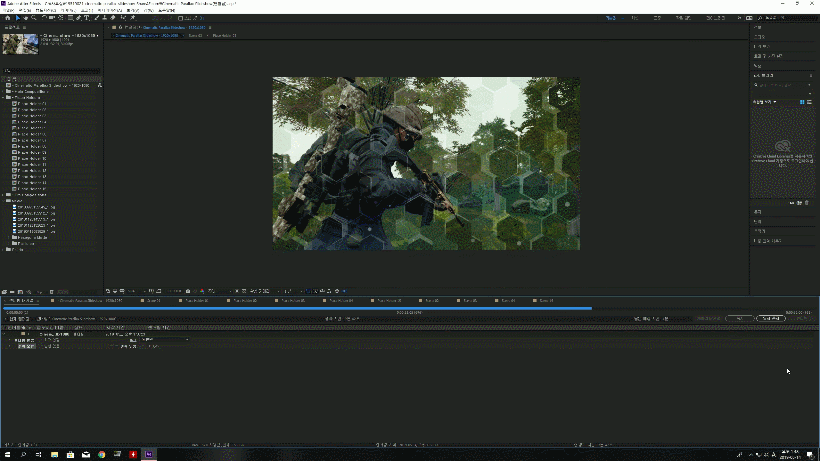Expand the first render queue item's triangle
The height and width of the screenshot is (461, 820).
5,332
